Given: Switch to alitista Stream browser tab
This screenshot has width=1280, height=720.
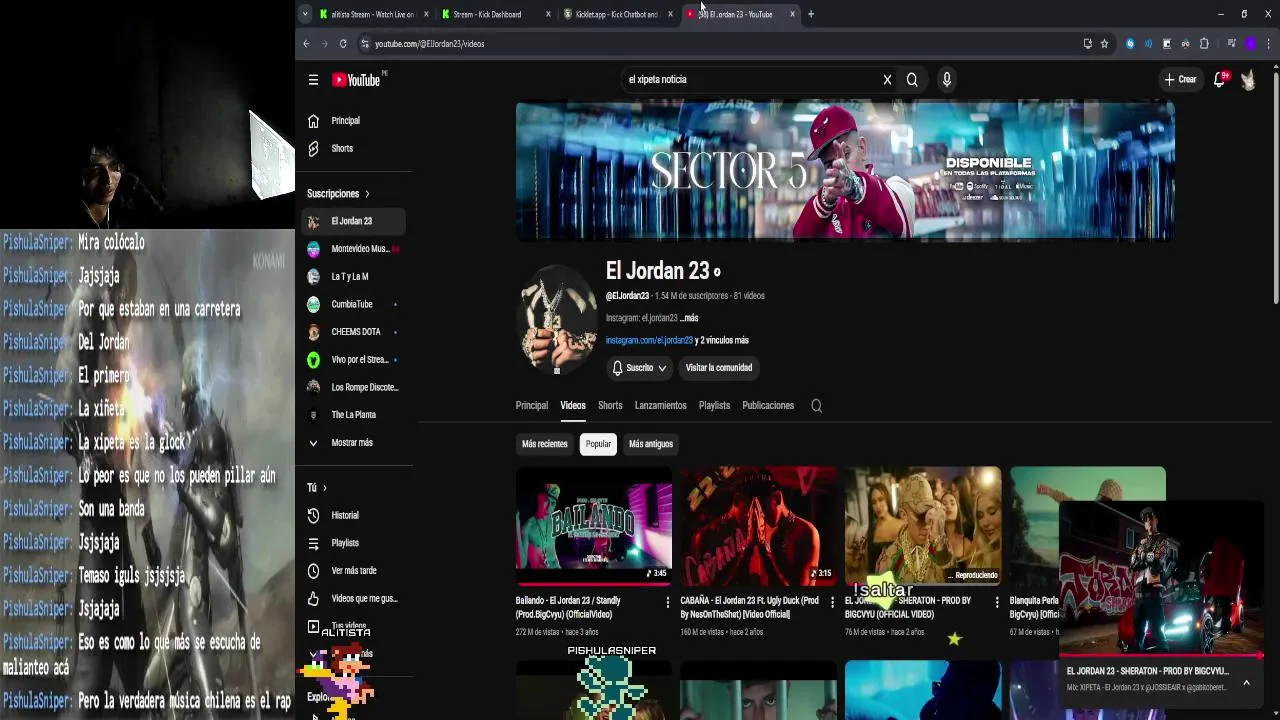Looking at the screenshot, I should pos(373,14).
